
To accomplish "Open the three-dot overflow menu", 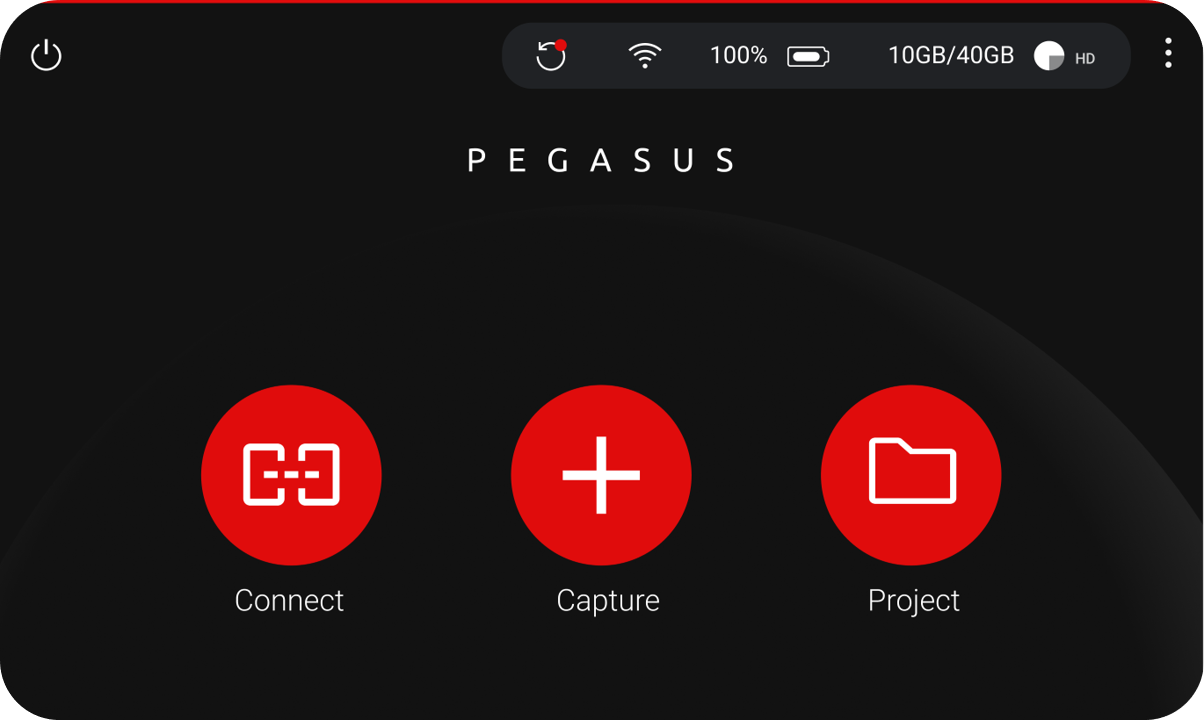I will click(x=1168, y=53).
